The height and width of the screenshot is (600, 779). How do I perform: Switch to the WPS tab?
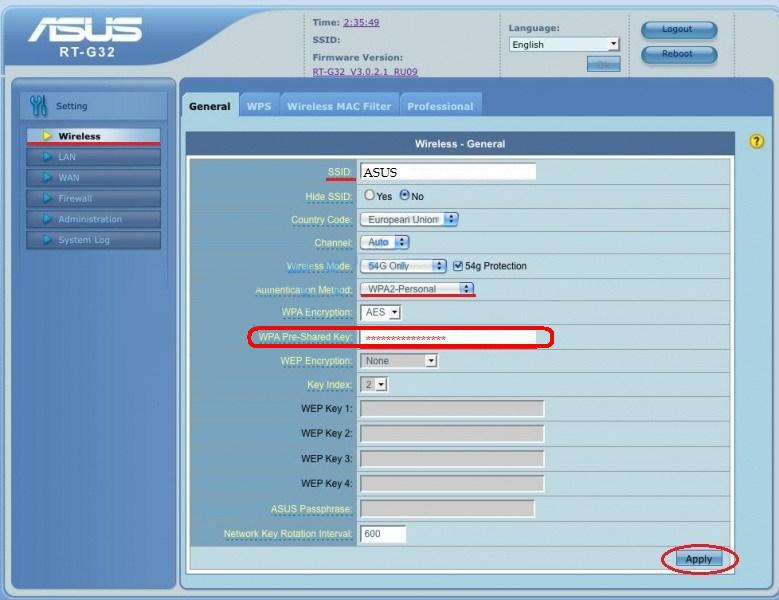pyautogui.click(x=259, y=106)
